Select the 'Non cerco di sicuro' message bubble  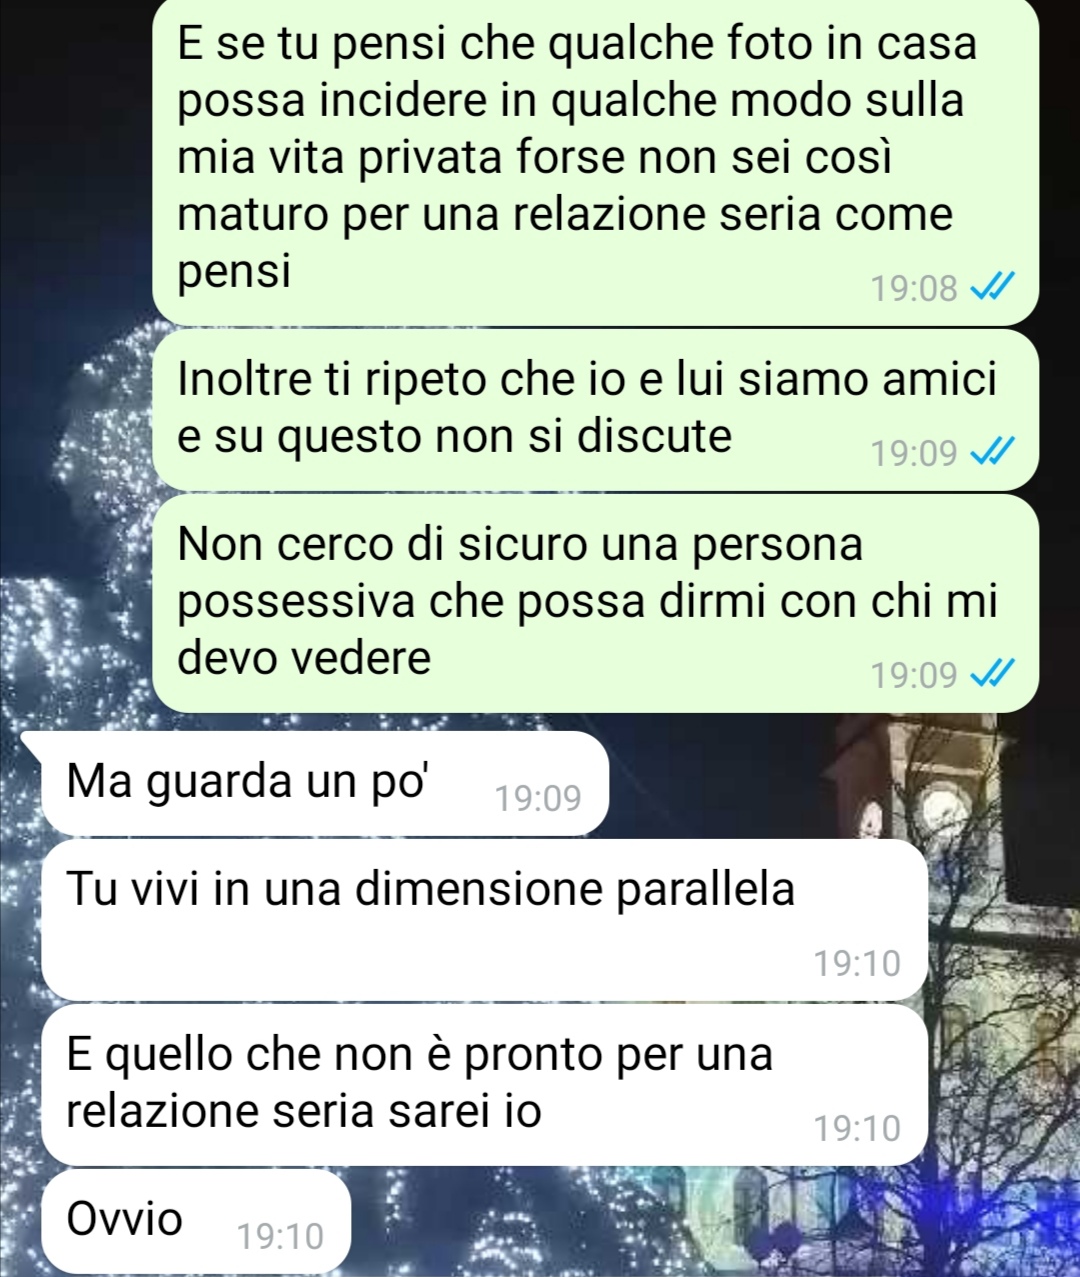[595, 603]
